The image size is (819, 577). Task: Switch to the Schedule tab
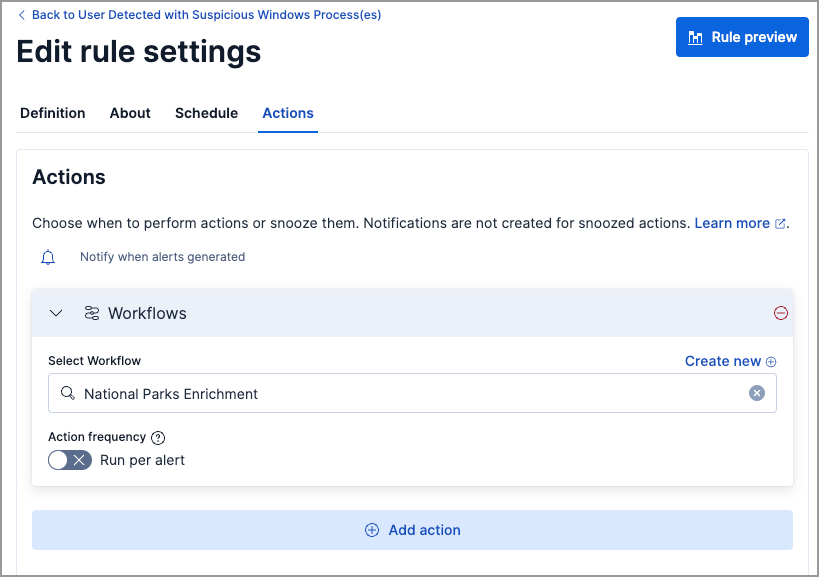point(206,113)
